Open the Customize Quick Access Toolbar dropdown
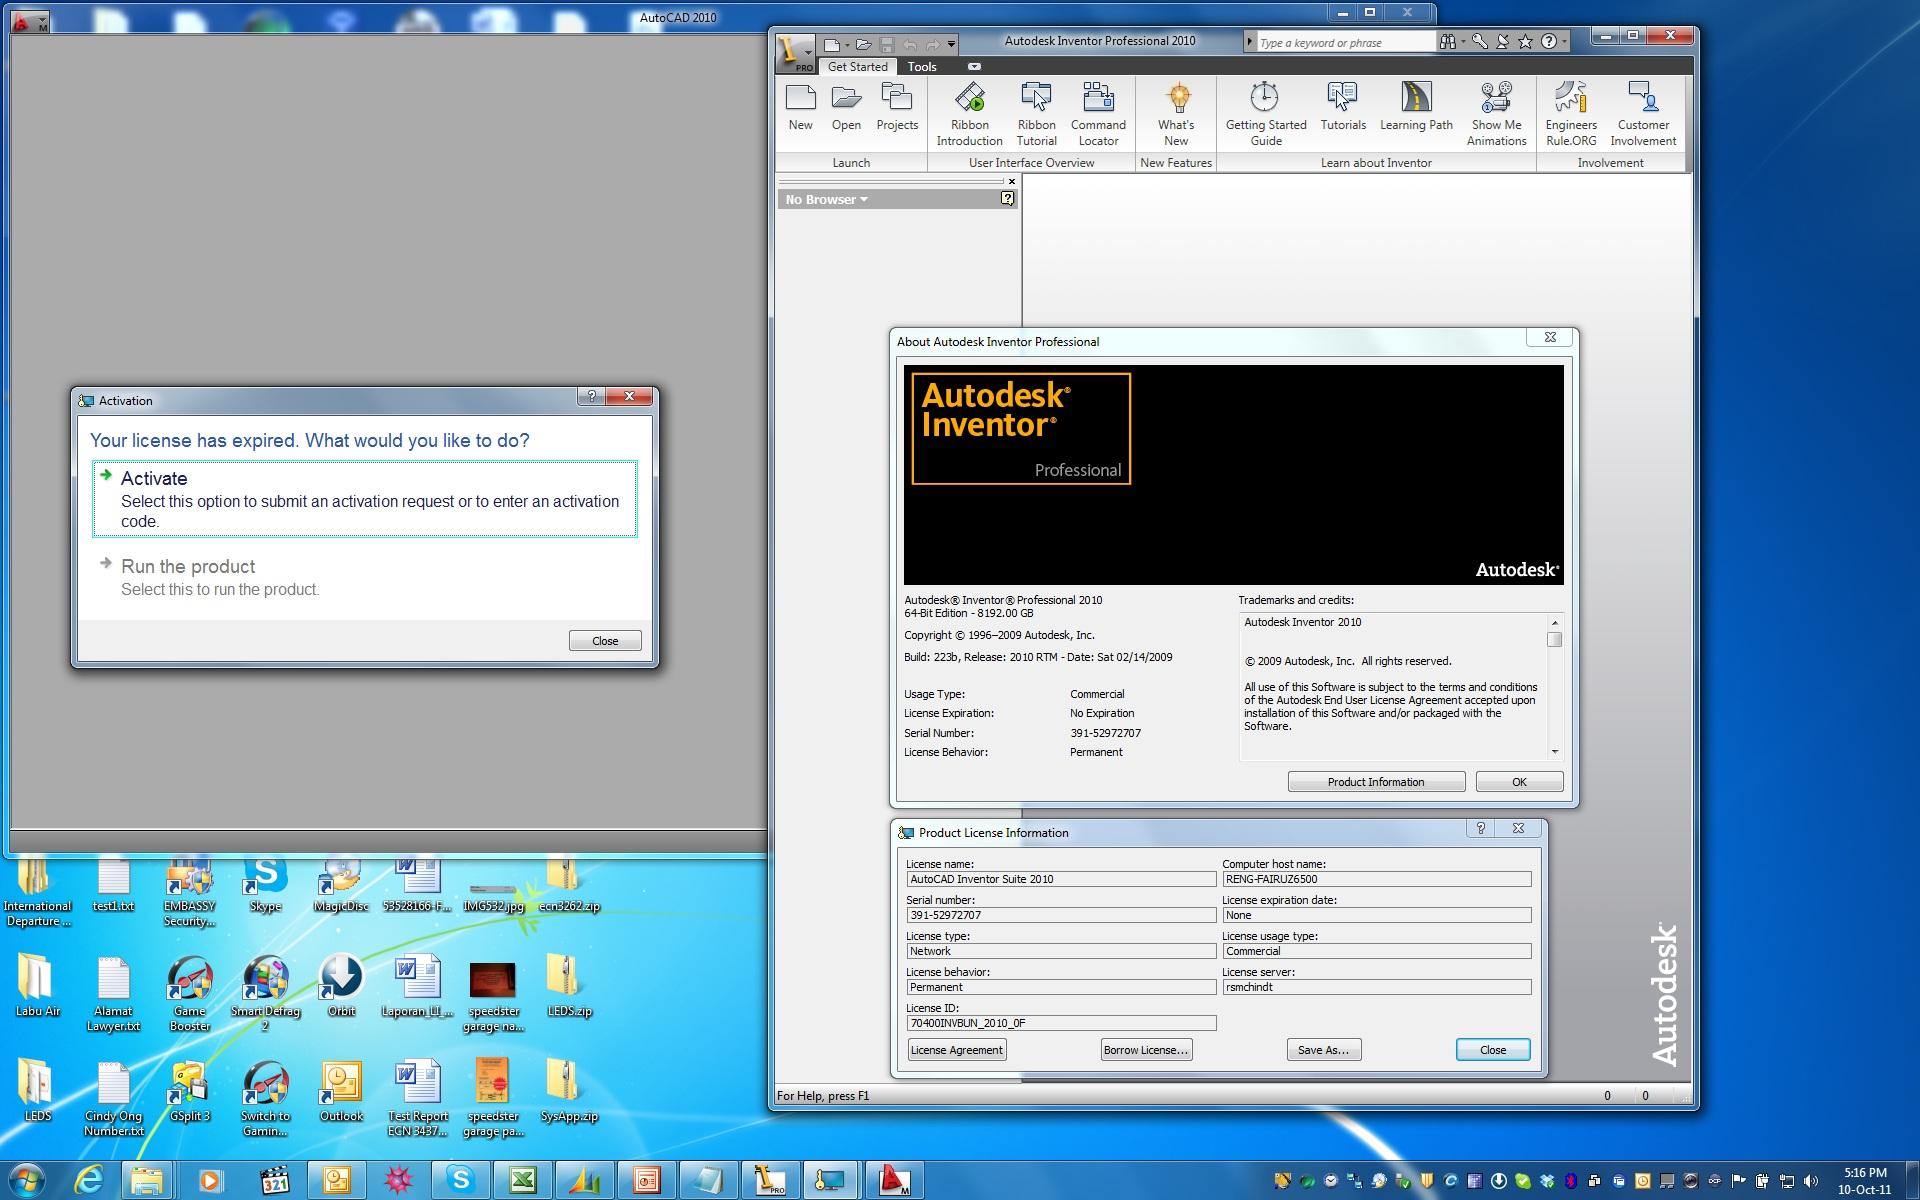Image resolution: width=1920 pixels, height=1200 pixels. click(x=951, y=44)
